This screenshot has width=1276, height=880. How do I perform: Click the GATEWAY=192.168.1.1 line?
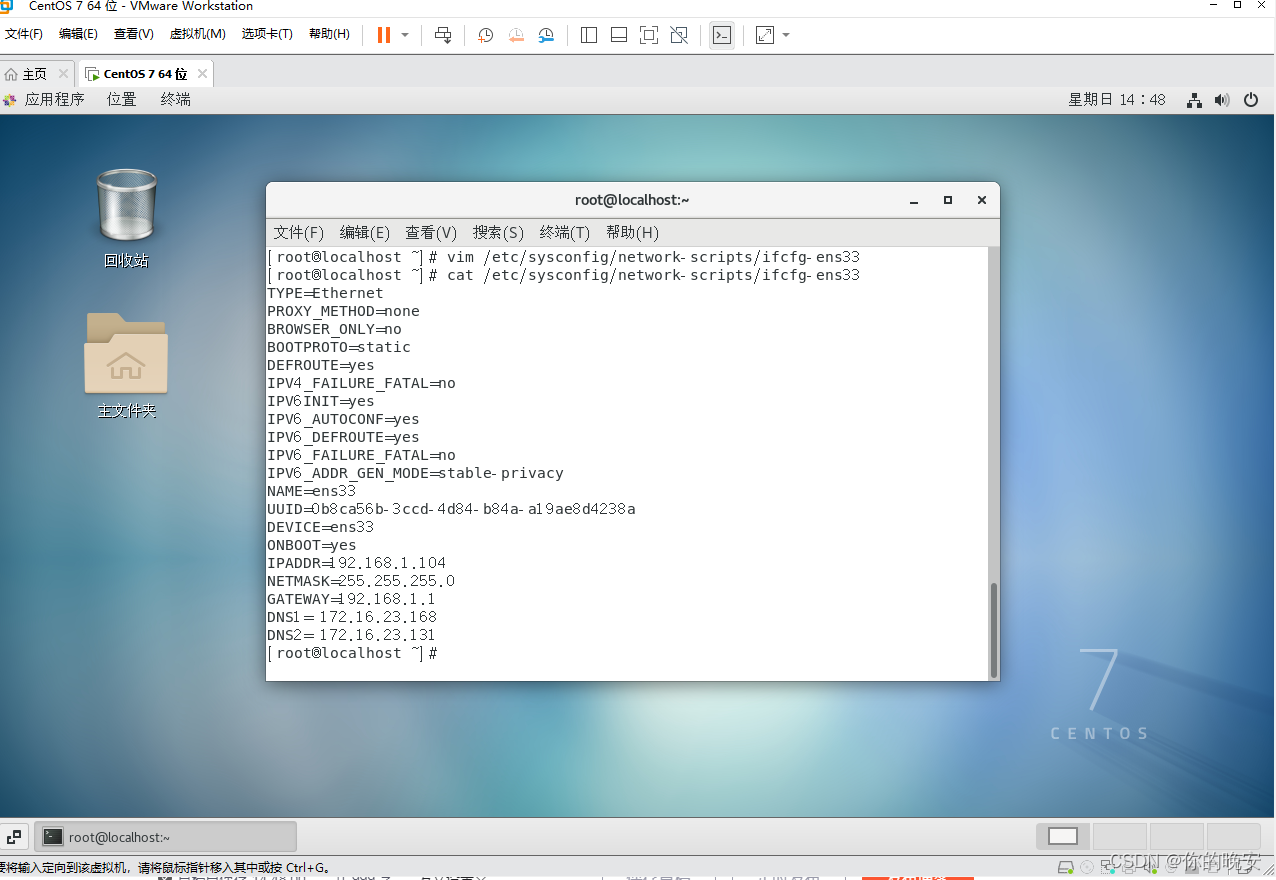[351, 599]
